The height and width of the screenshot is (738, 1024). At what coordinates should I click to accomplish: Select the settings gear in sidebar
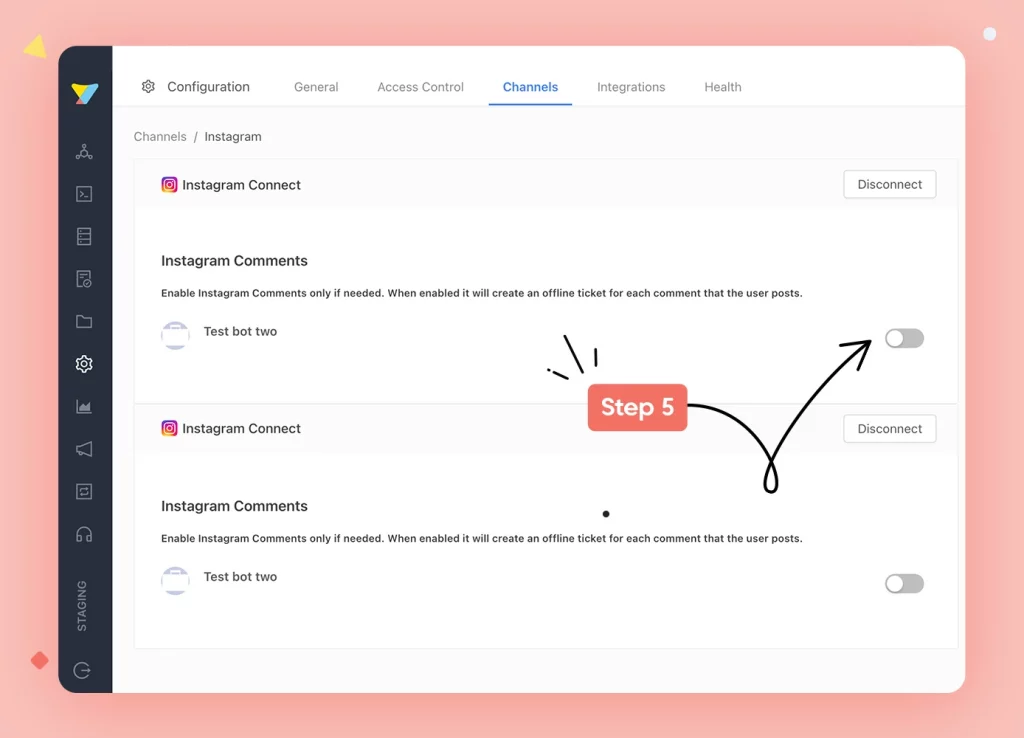[x=84, y=364]
